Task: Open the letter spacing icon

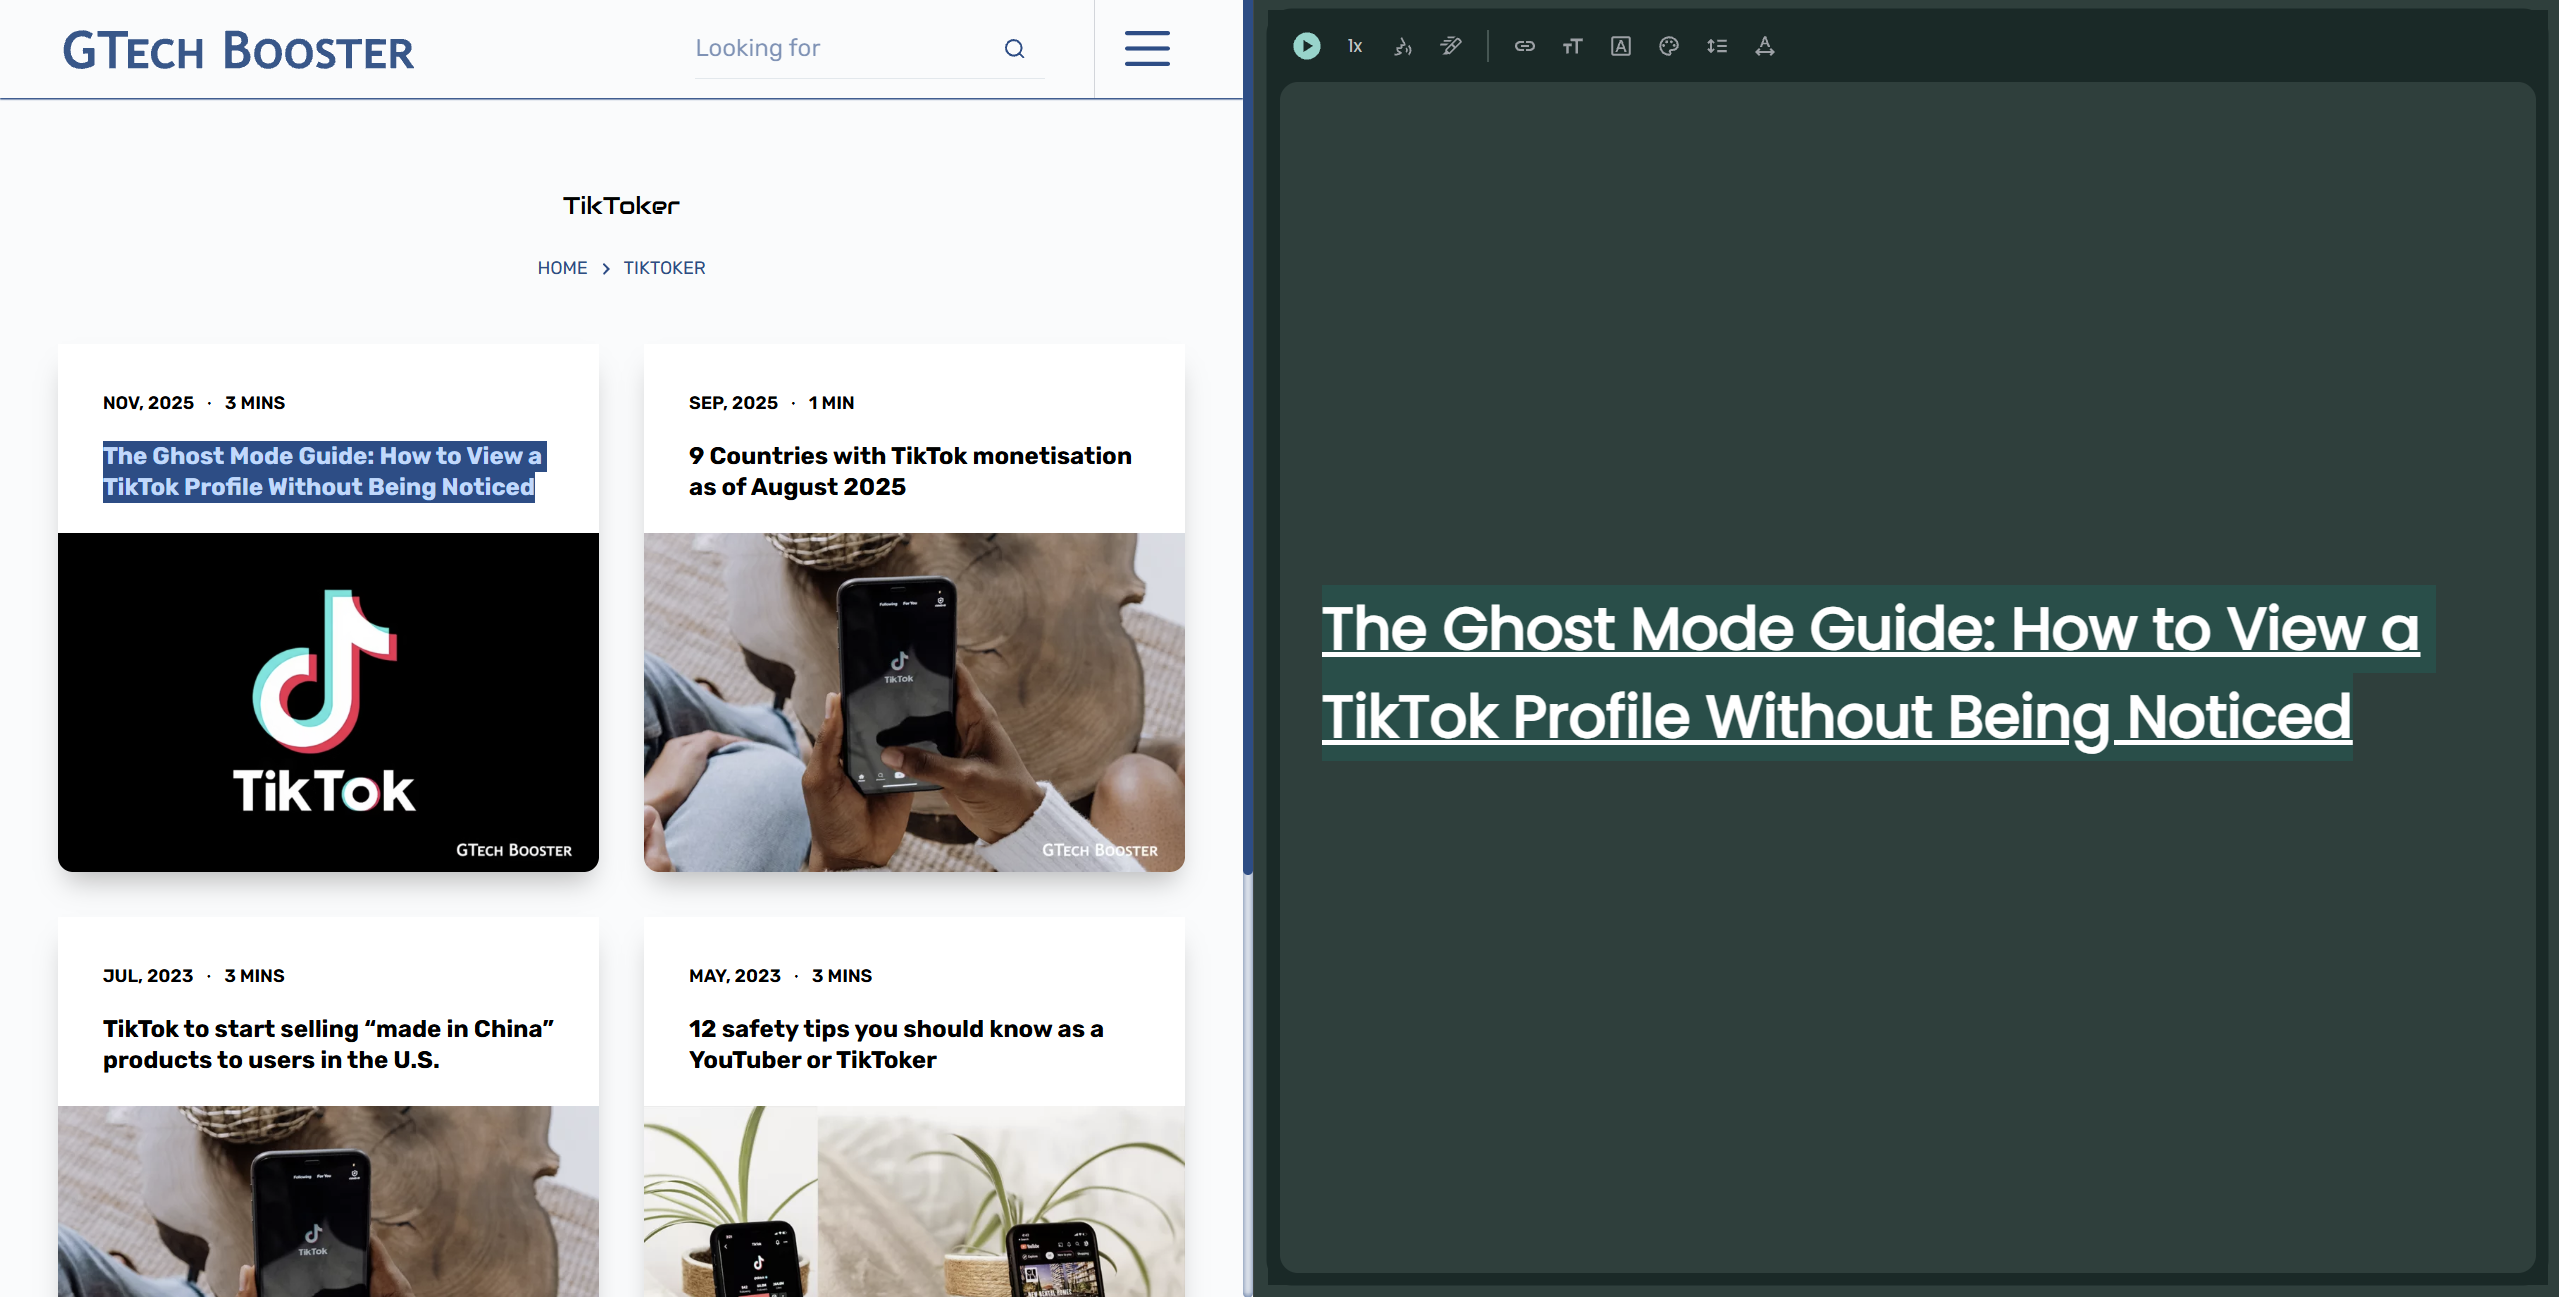Action: (1764, 46)
